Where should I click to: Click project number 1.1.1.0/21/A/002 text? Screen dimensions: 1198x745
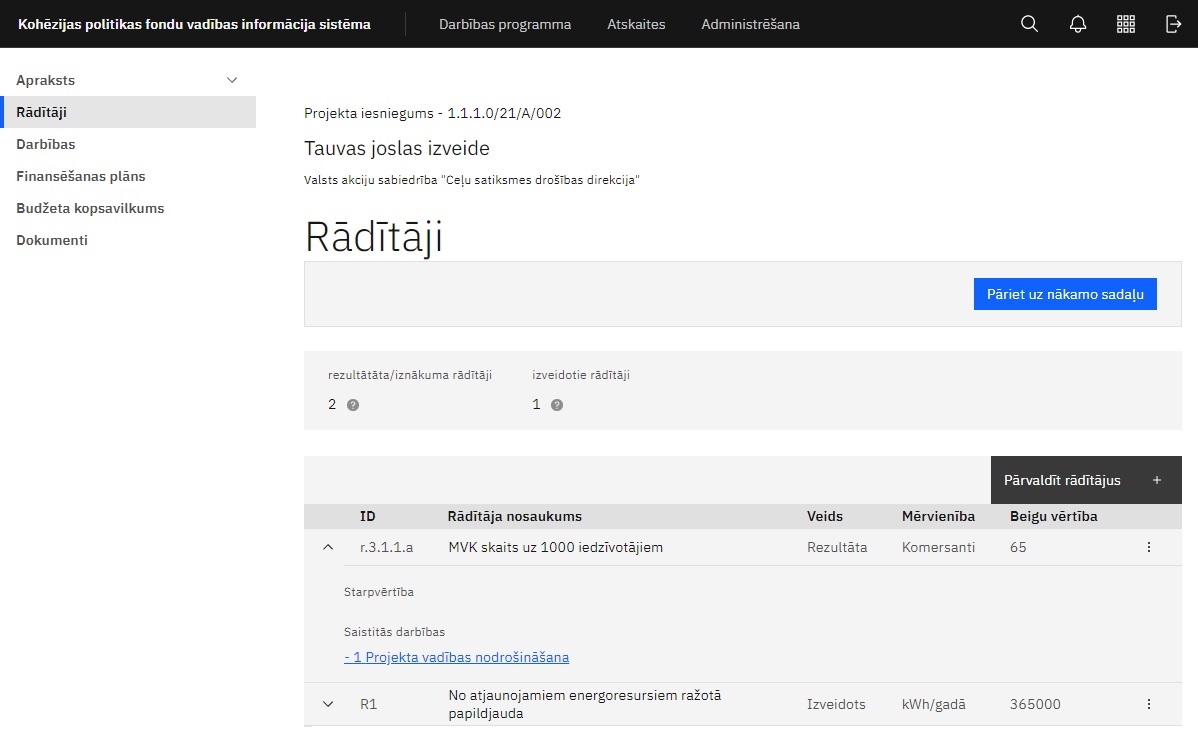click(504, 113)
